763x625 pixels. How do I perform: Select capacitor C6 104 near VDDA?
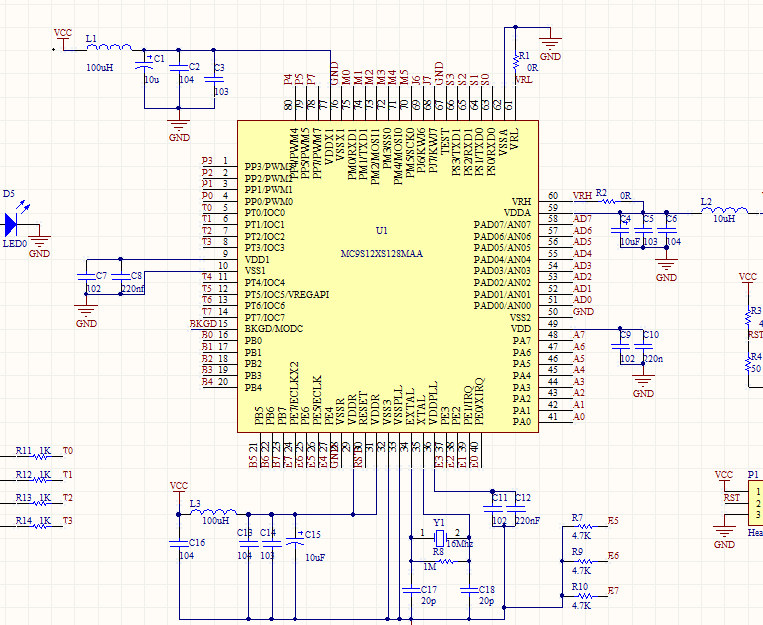(x=667, y=230)
